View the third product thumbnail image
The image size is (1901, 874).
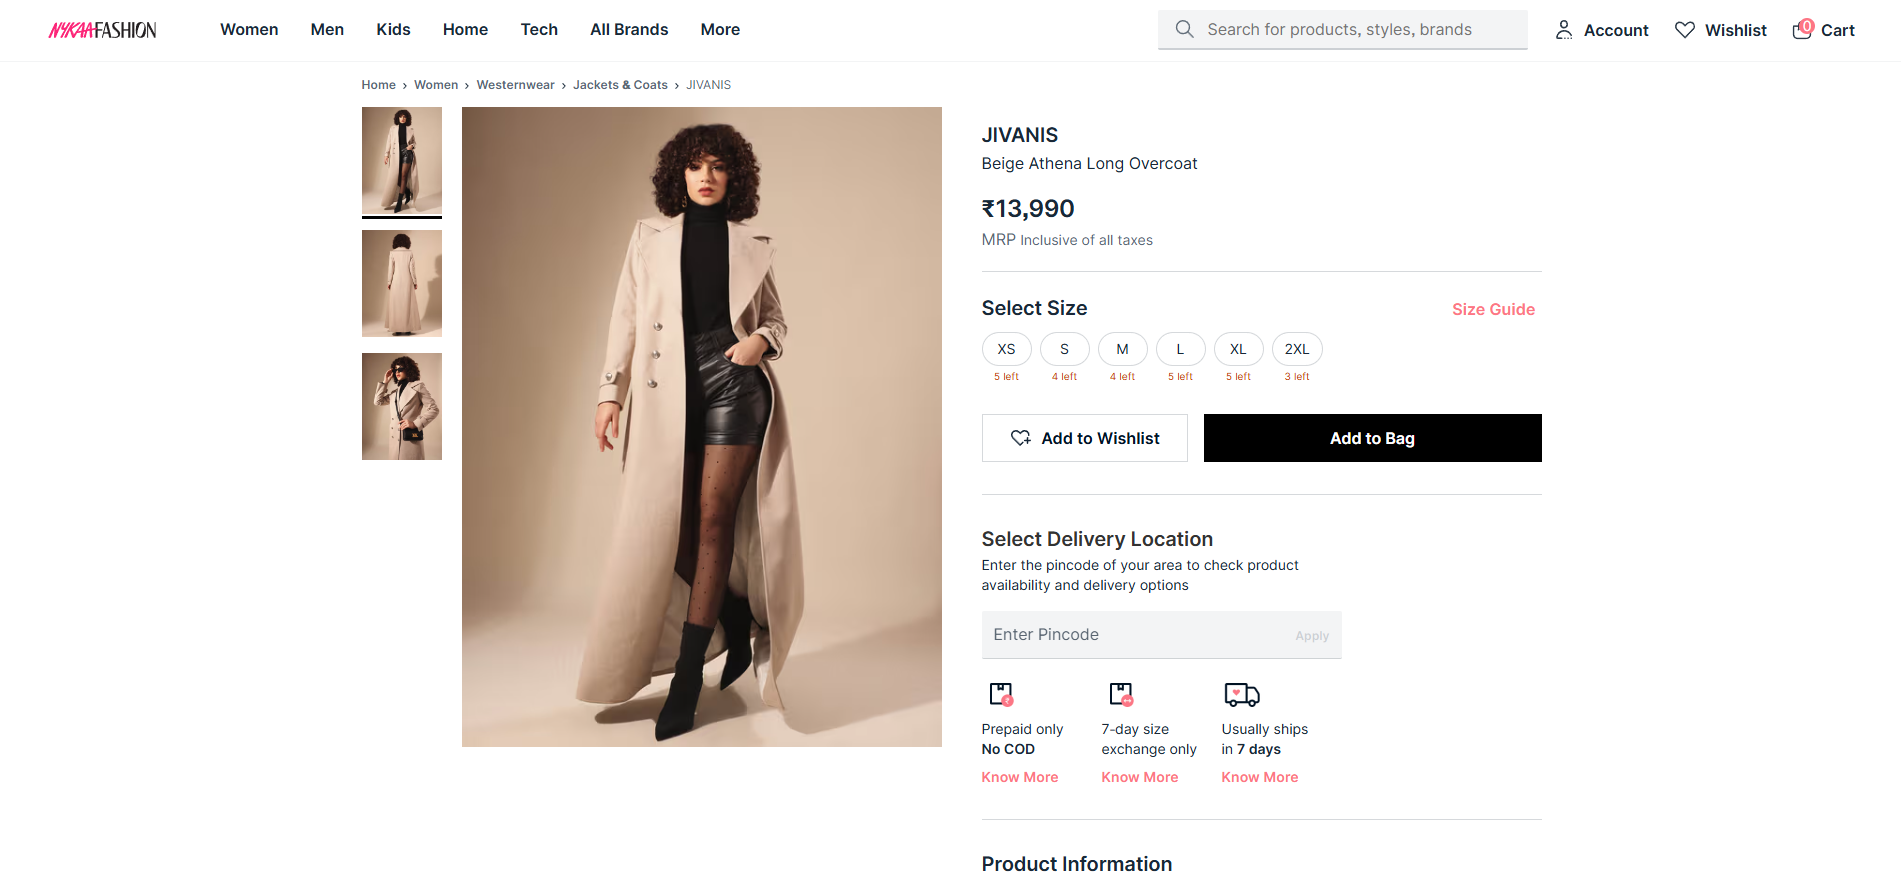(401, 406)
